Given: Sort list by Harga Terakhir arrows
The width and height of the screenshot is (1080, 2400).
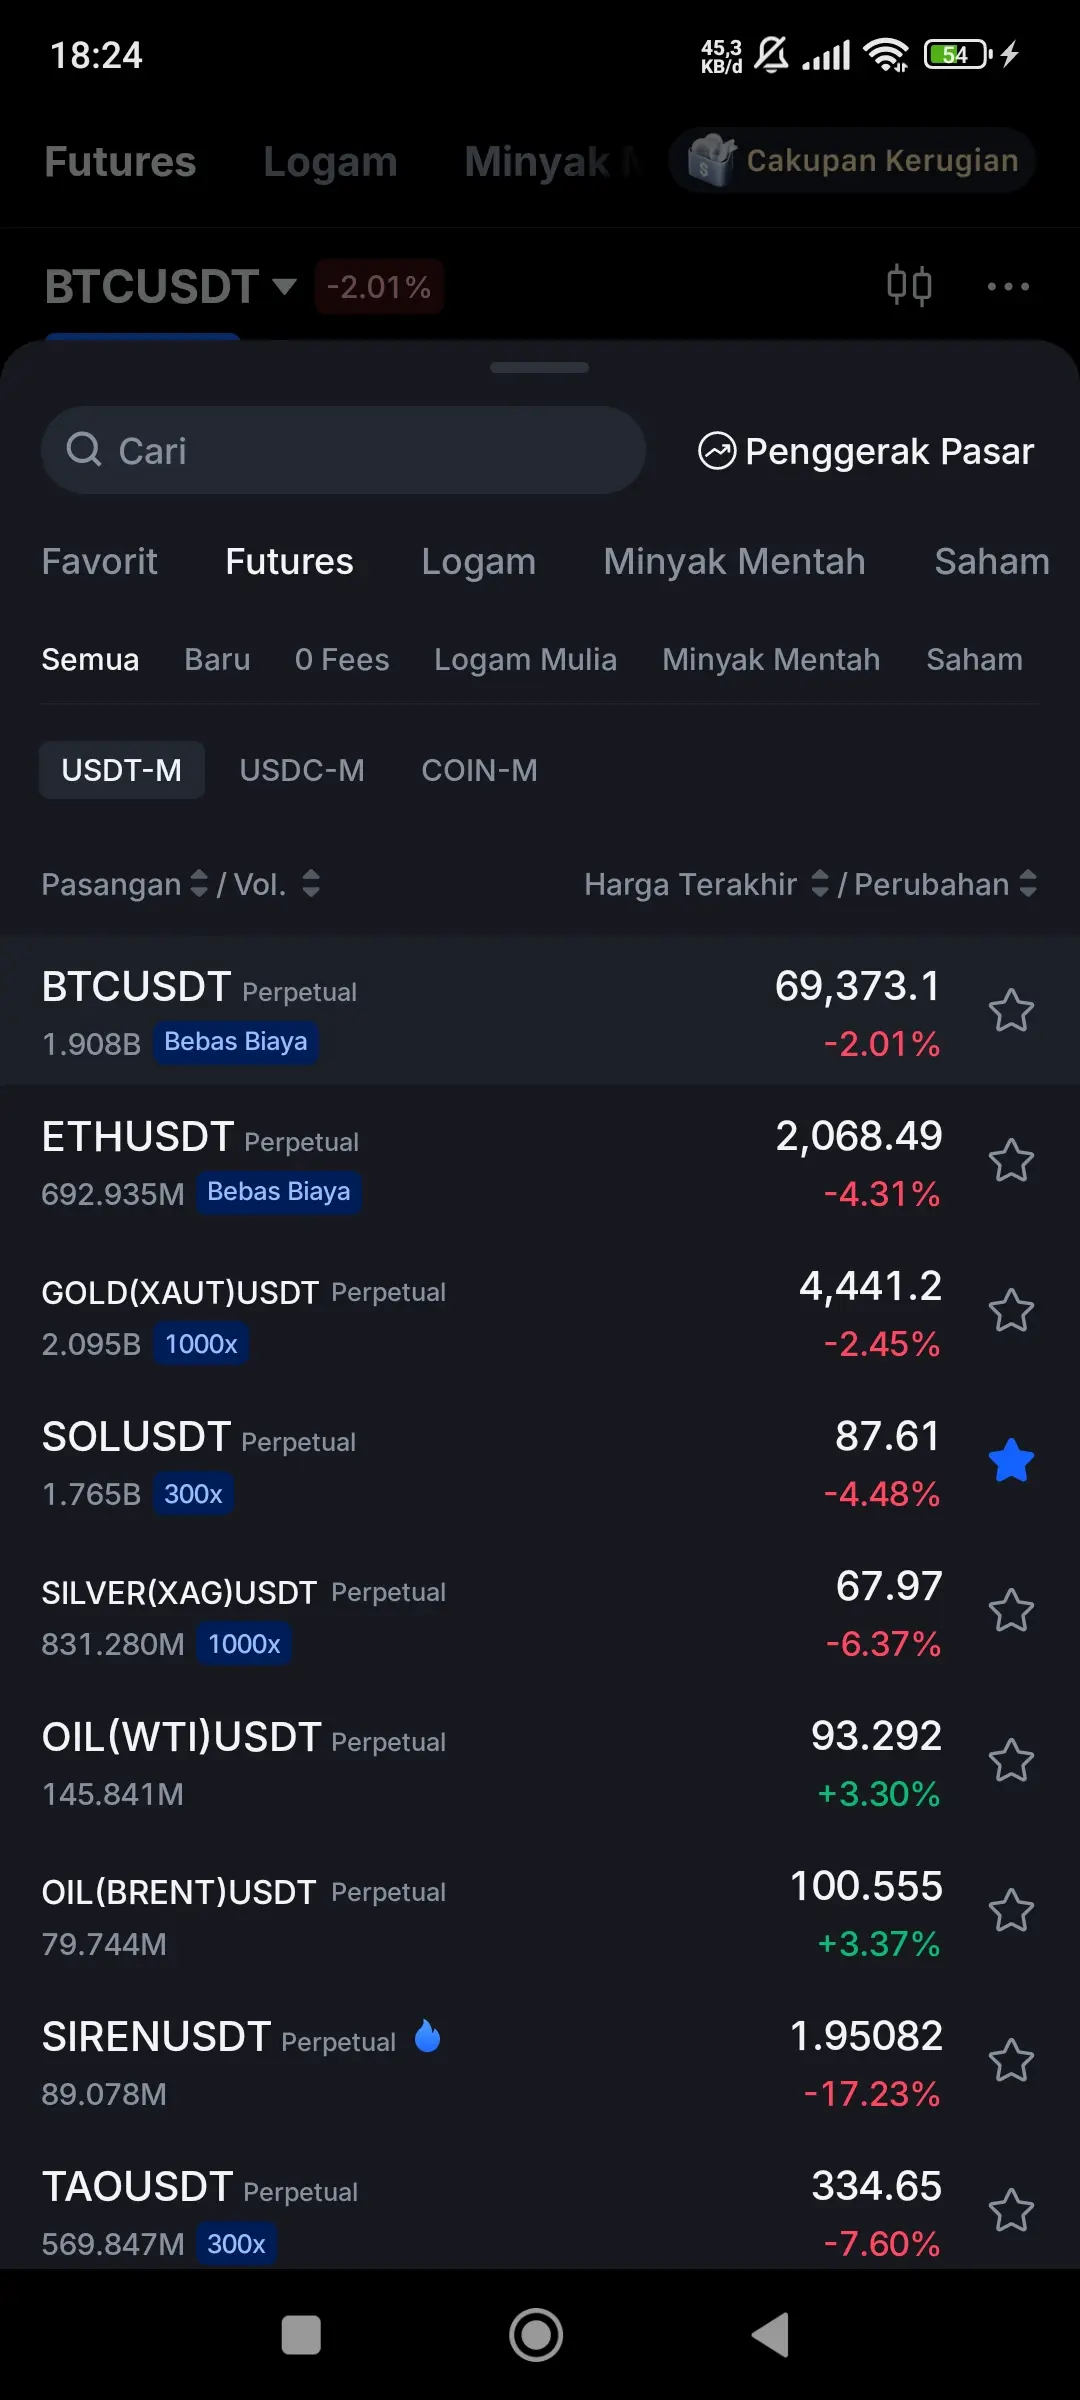Looking at the screenshot, I should pos(820,883).
